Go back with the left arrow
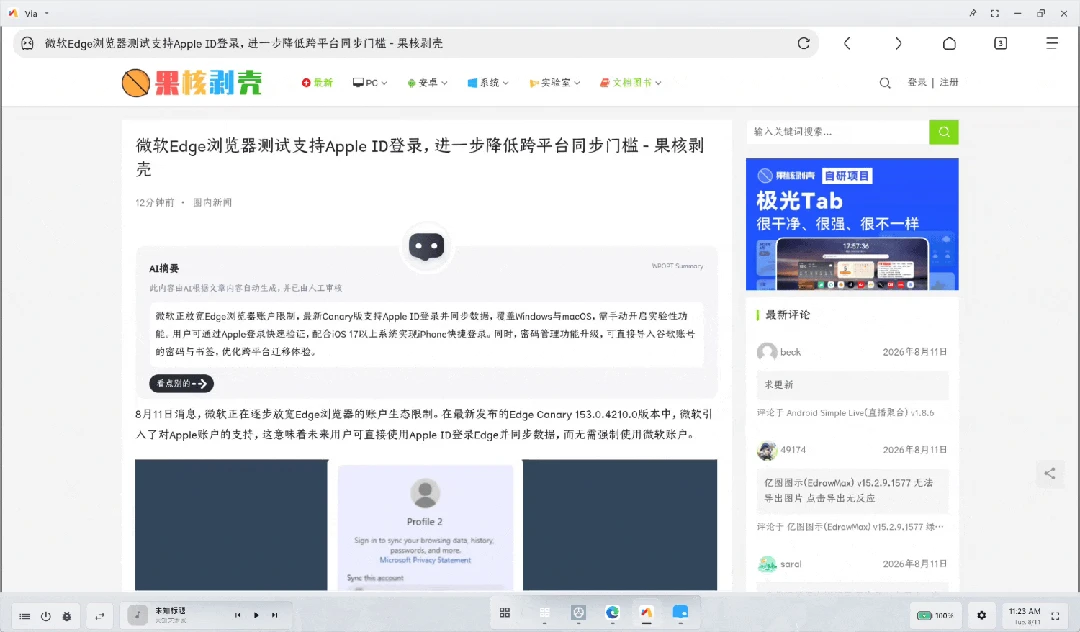Viewport: 1080px width, 632px height. (847, 43)
